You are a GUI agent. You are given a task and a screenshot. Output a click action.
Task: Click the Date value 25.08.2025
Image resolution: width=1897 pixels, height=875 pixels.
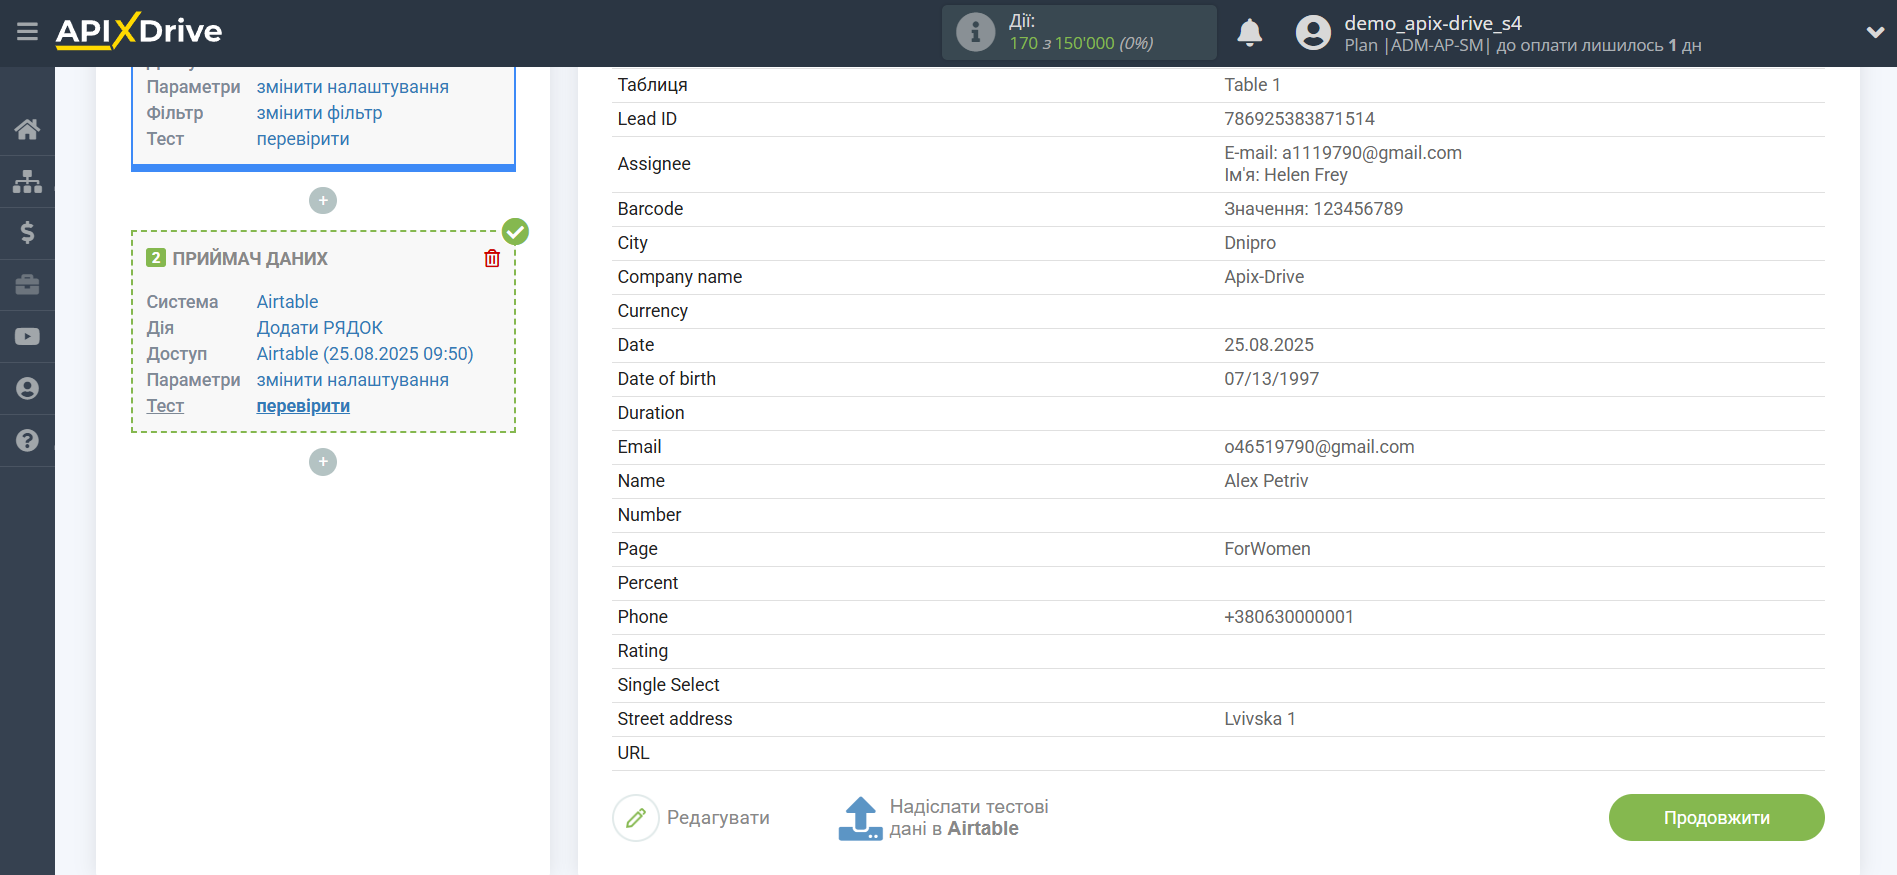pyautogui.click(x=1269, y=345)
